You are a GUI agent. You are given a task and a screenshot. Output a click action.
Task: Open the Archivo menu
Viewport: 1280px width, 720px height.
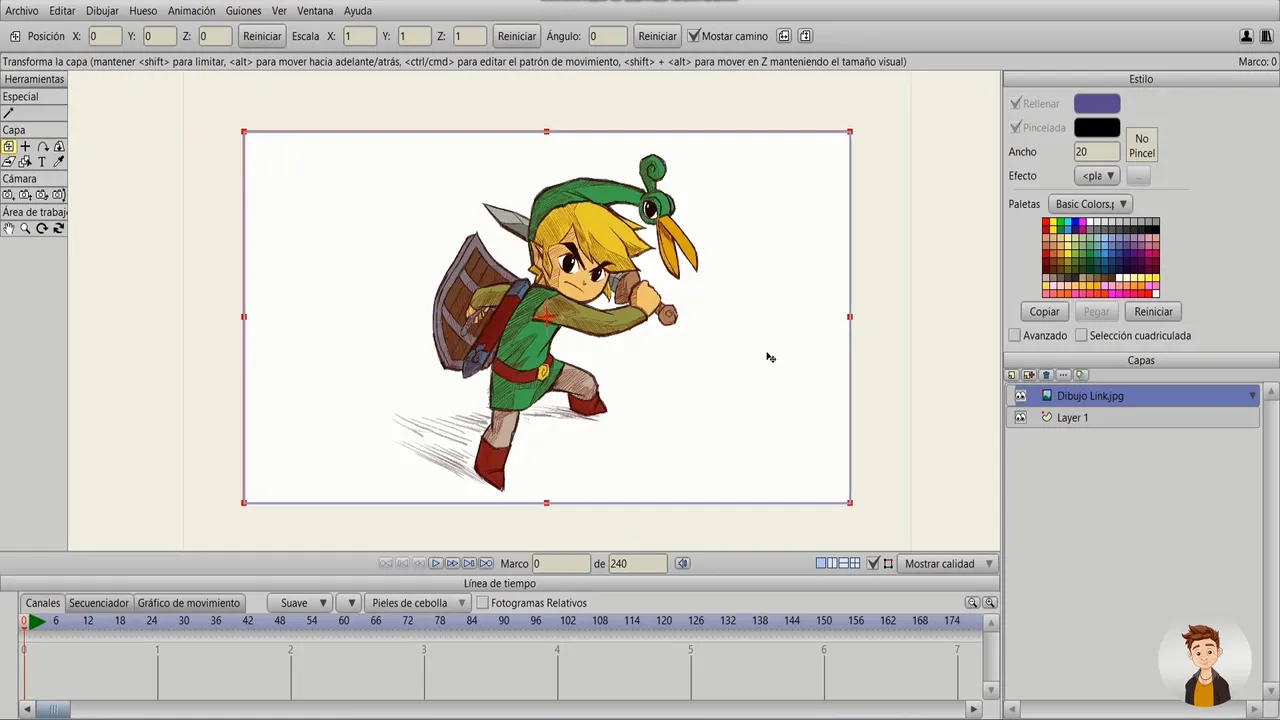(22, 11)
